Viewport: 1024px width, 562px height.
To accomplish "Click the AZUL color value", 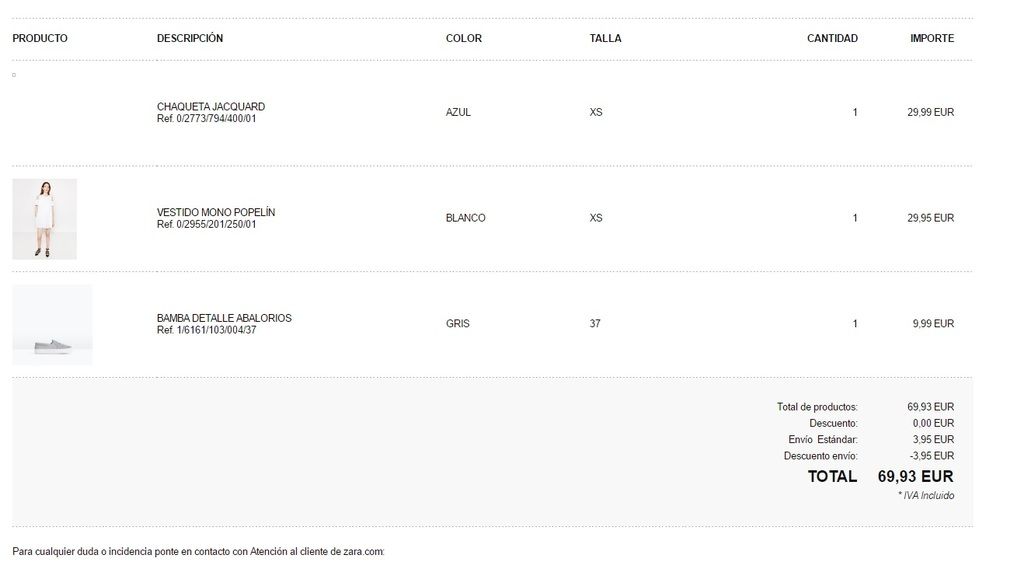I will pyautogui.click(x=458, y=113).
